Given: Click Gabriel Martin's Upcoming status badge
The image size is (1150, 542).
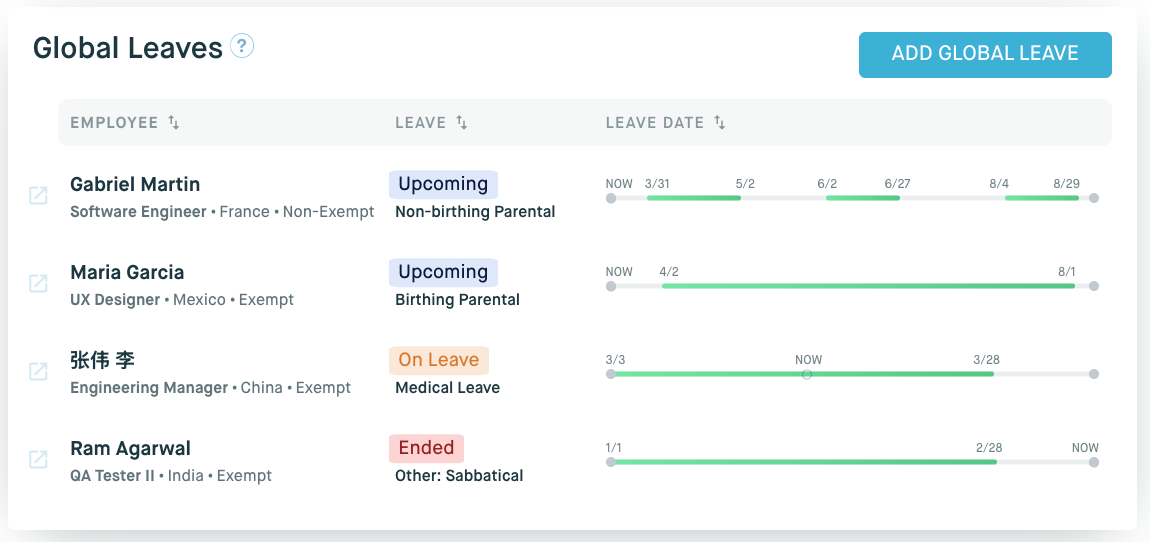Looking at the screenshot, I should click(443, 184).
